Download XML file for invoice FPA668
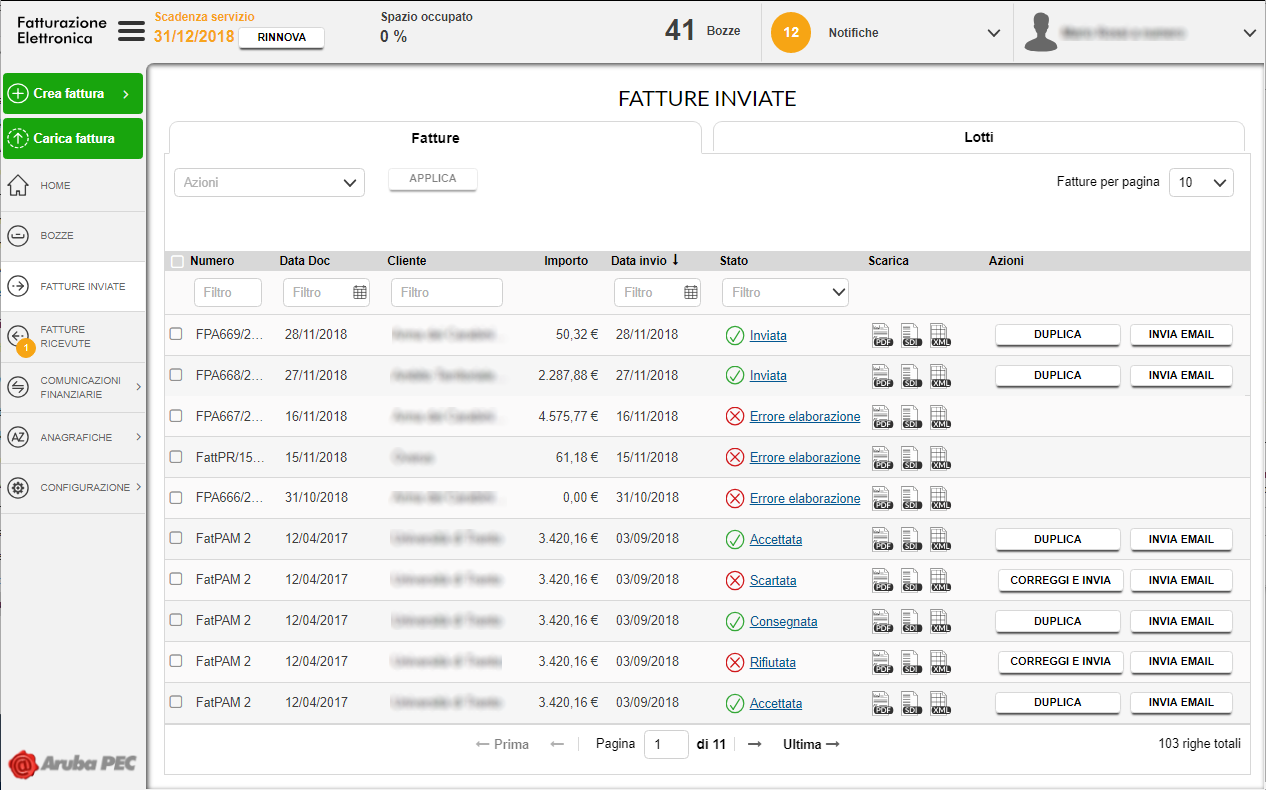Screen dimensions: 1266x790 coord(940,376)
